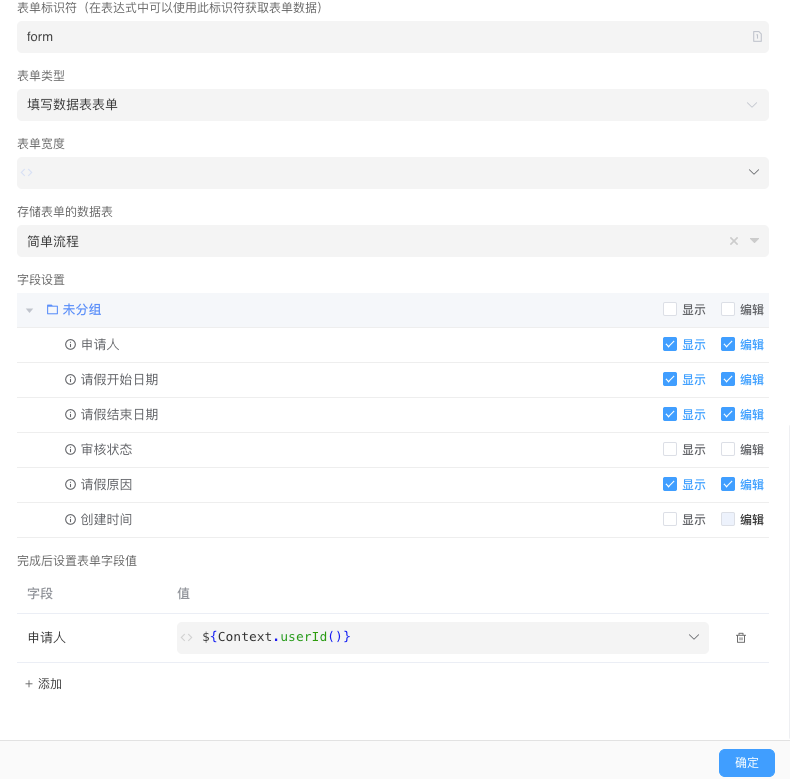Click the info icon beside 请假开始日期
The width and height of the screenshot is (790, 779).
(71, 380)
